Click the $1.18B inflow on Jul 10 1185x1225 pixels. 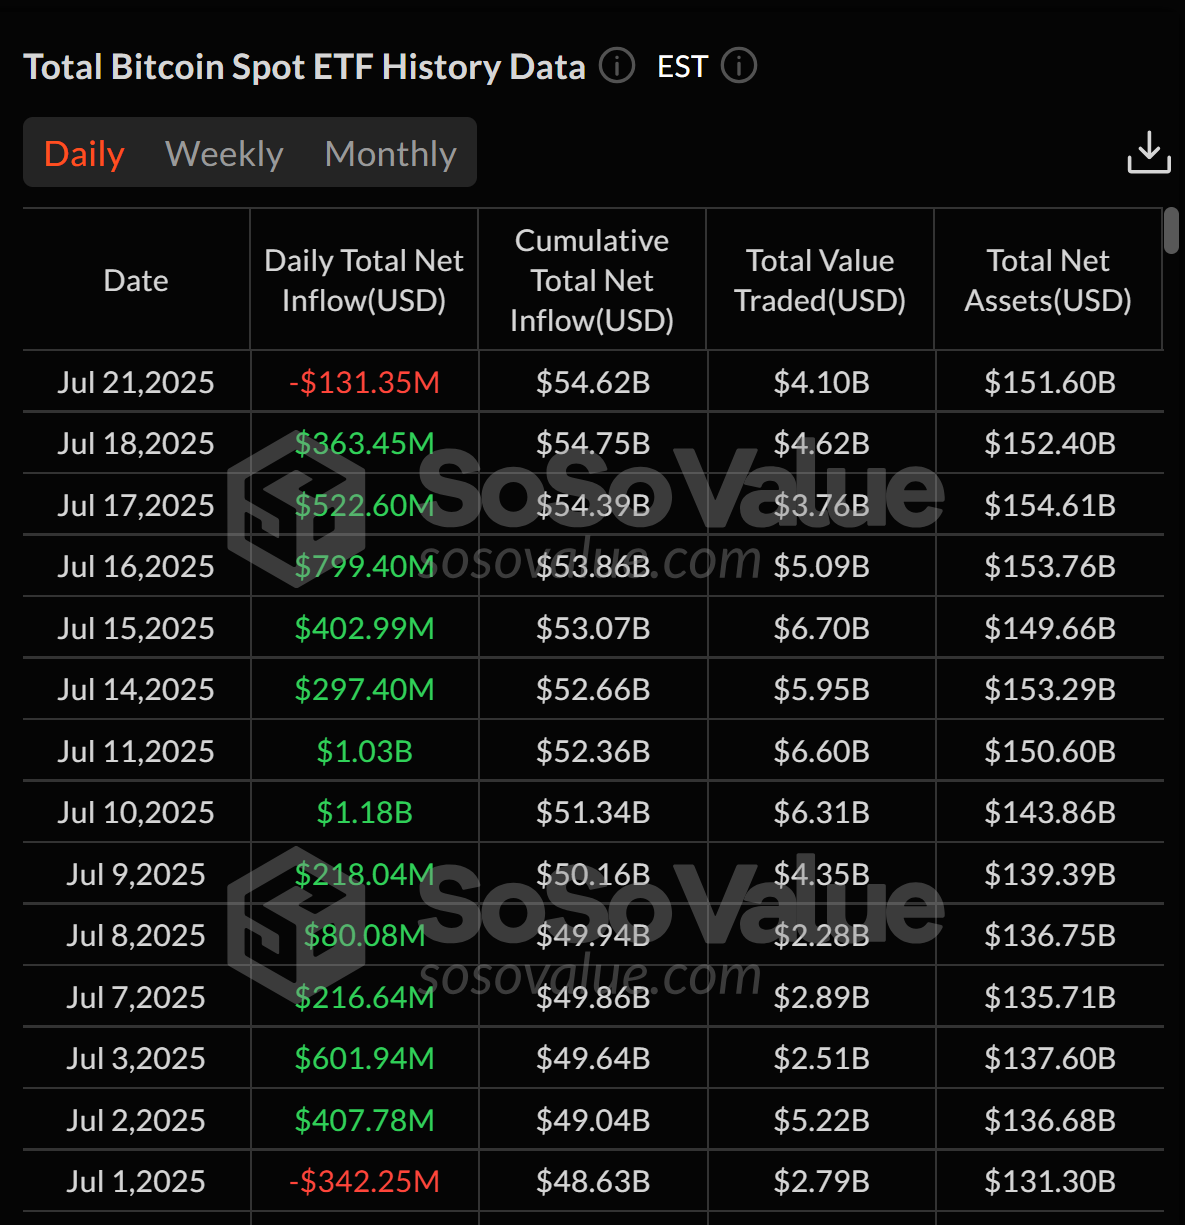[x=364, y=812]
